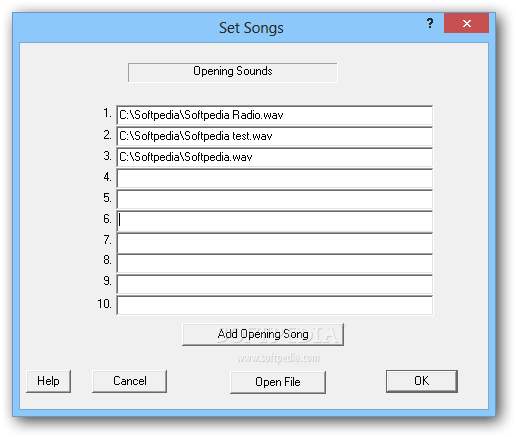Screen dimensions: 516x437
Task: Focus the empty song slot 8 field
Action: point(274,264)
